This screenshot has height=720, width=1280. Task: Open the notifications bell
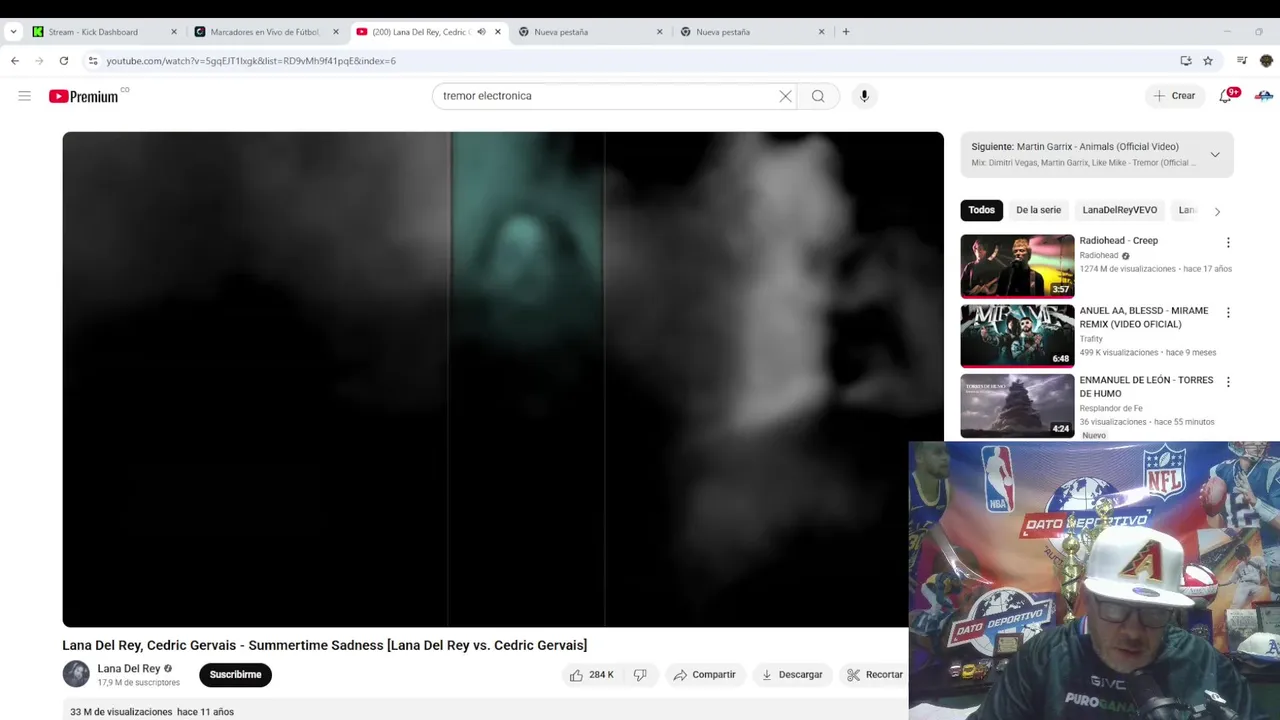tap(1226, 96)
